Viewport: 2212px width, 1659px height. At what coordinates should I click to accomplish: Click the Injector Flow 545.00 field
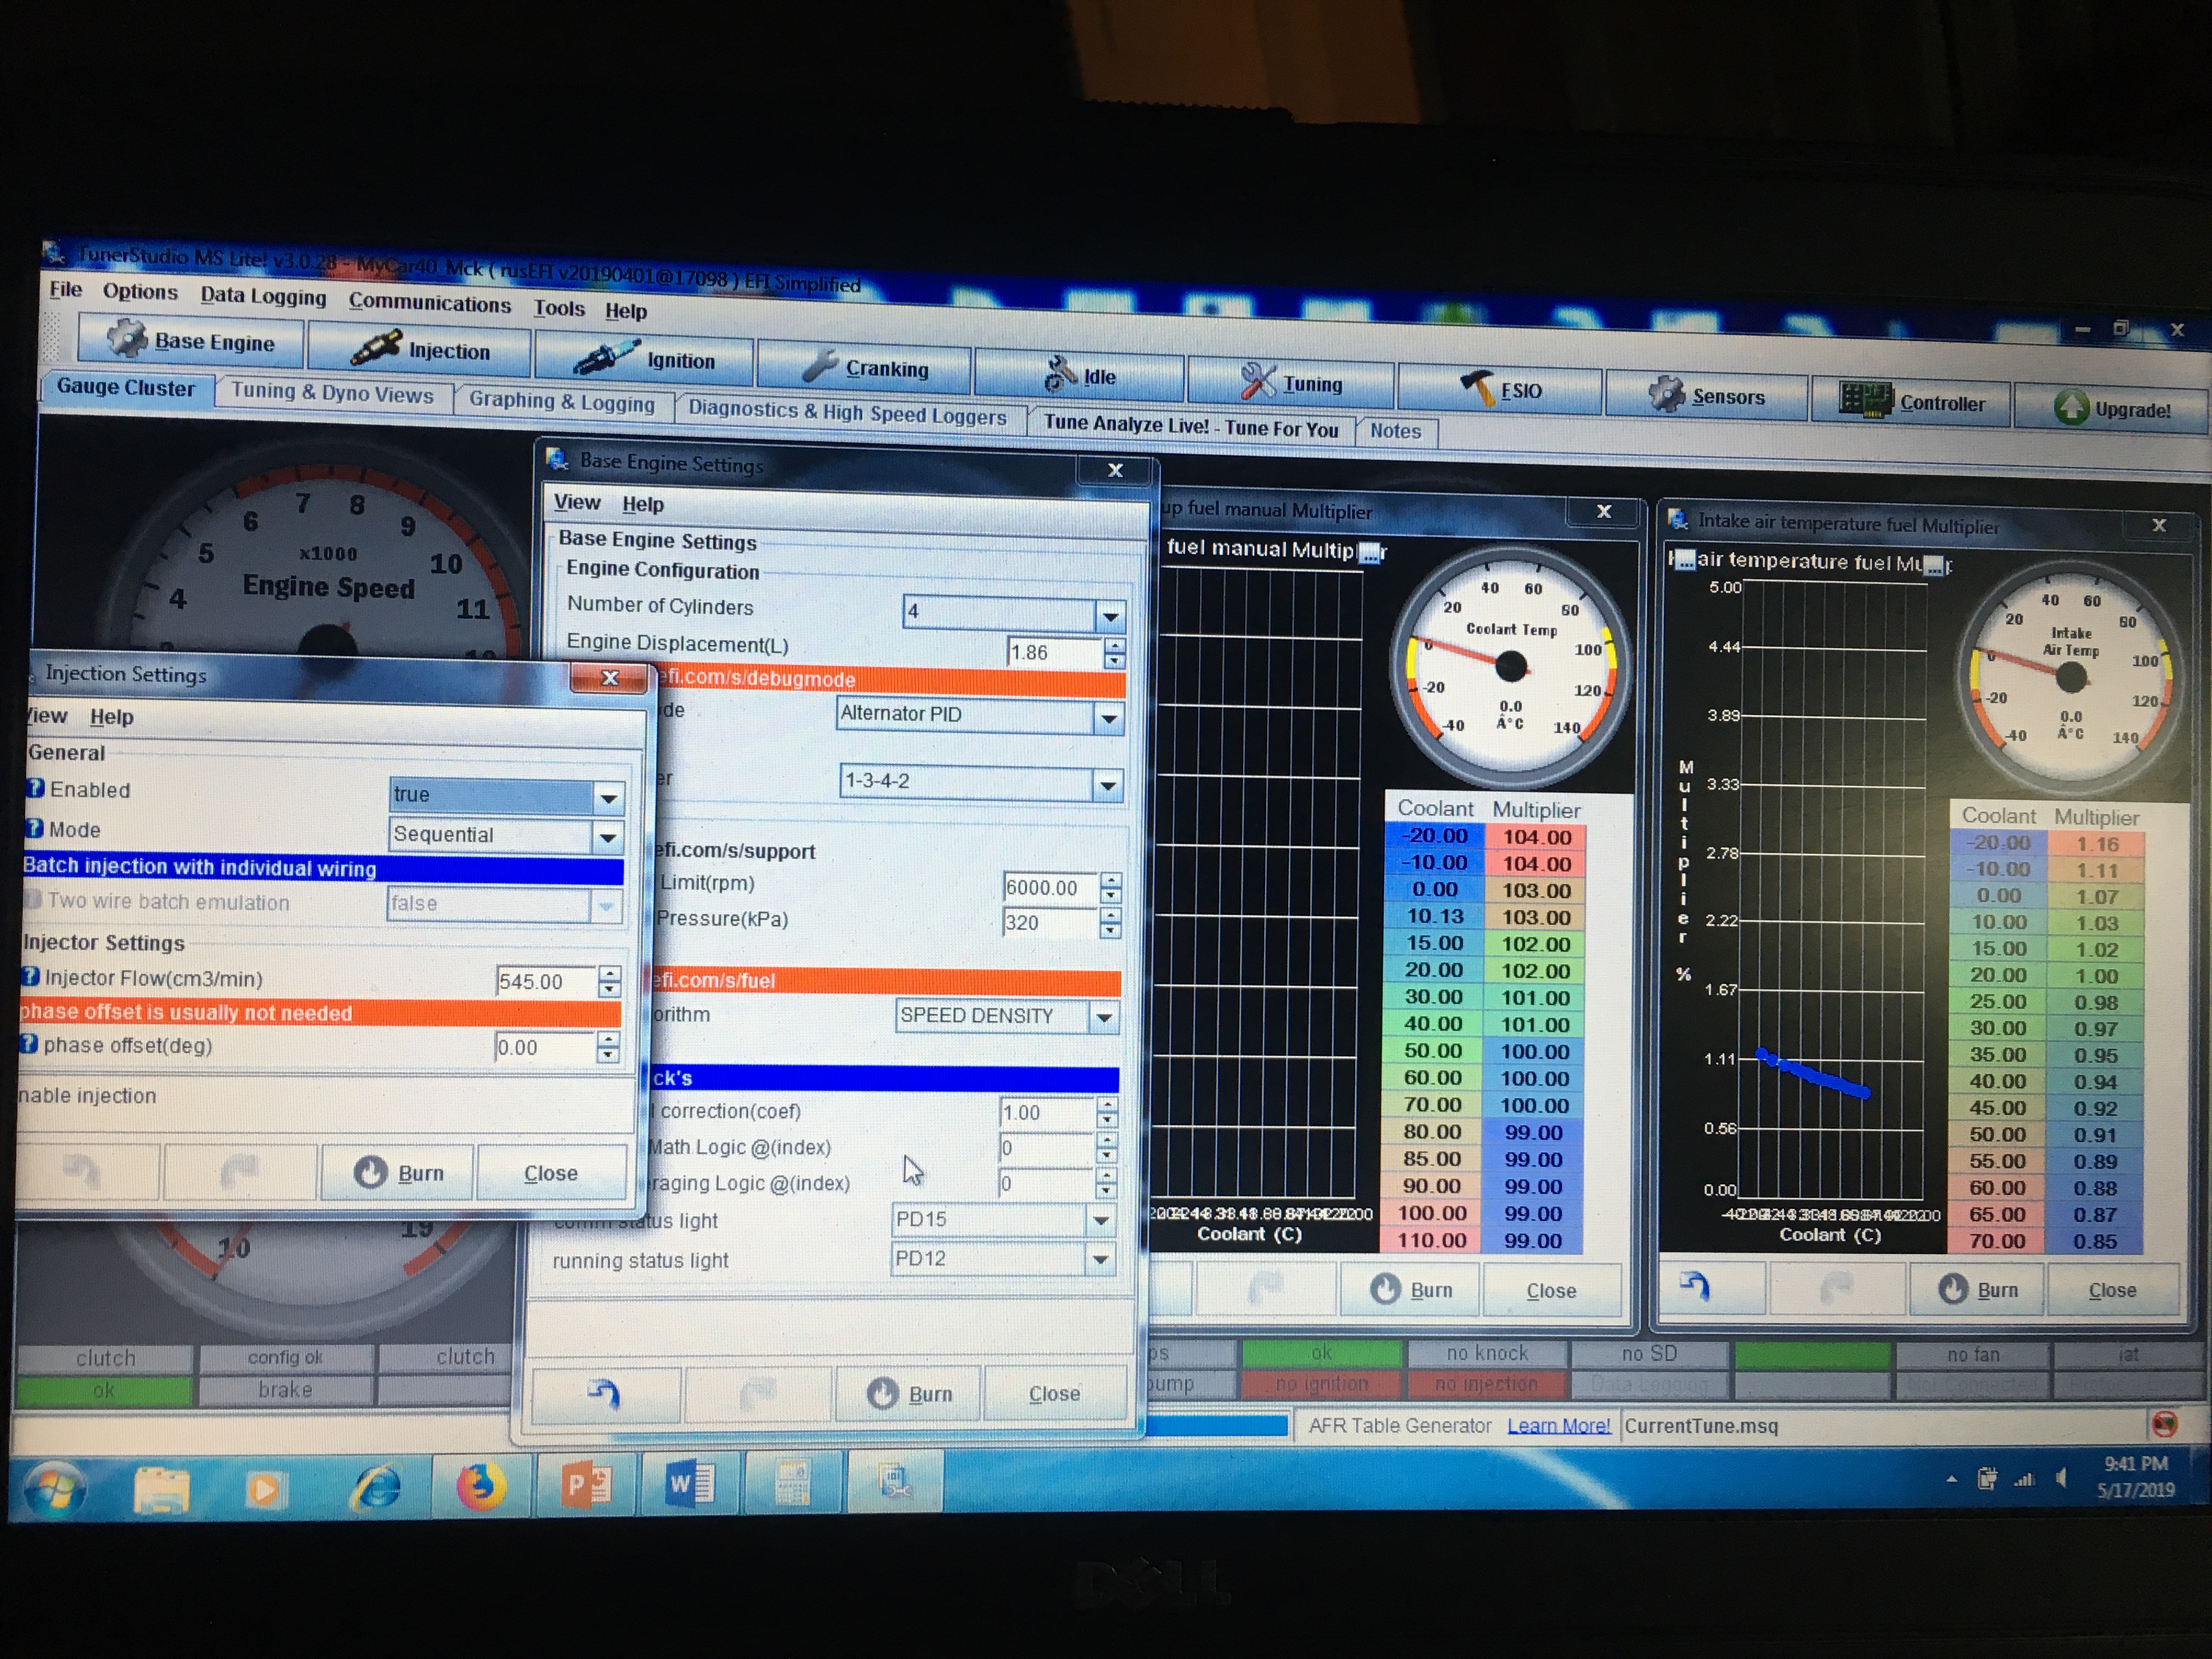[x=546, y=981]
